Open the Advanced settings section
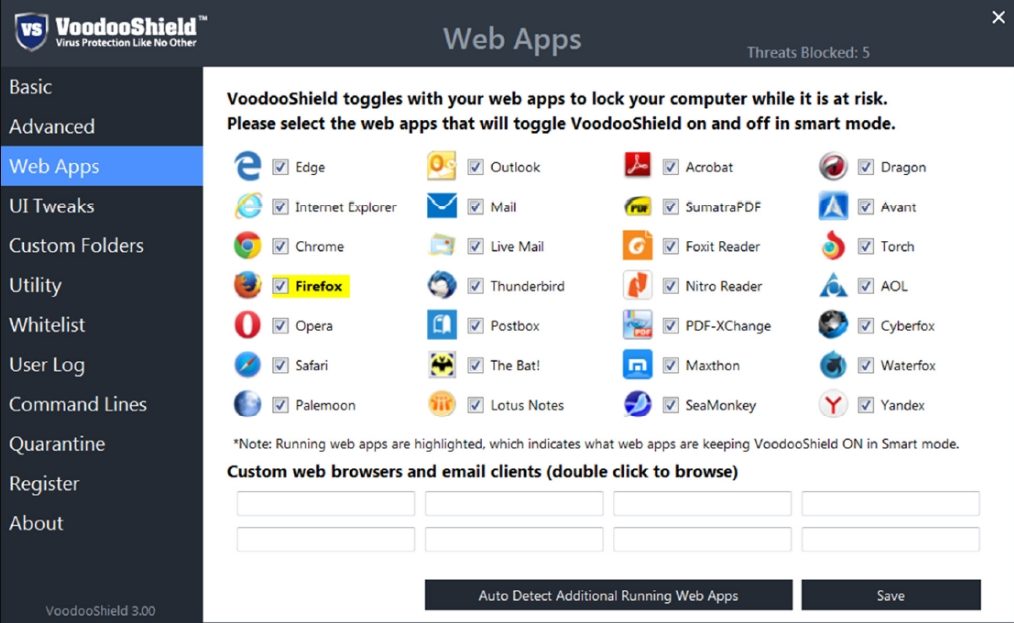Viewport: 1014px width, 623px height. (102, 126)
